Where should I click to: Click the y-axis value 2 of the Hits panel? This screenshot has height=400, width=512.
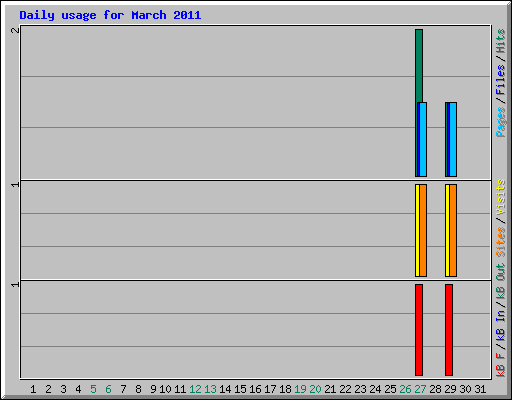pos(15,30)
